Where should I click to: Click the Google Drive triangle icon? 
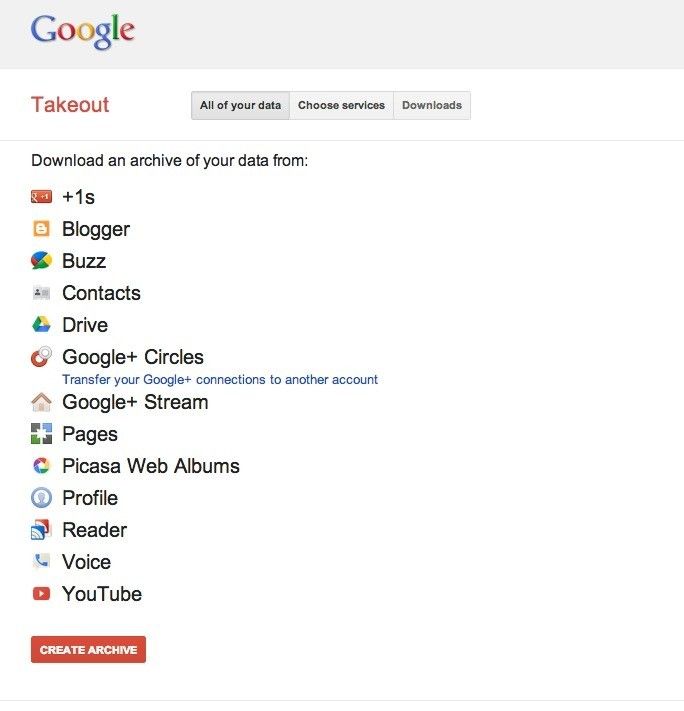point(41,325)
